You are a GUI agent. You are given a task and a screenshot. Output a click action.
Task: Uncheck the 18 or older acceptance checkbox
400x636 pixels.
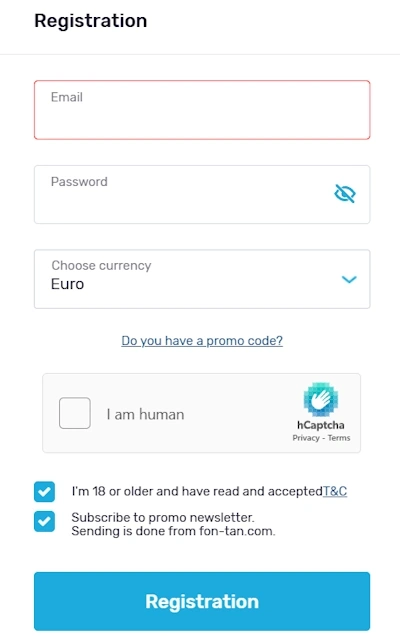pos(44,492)
